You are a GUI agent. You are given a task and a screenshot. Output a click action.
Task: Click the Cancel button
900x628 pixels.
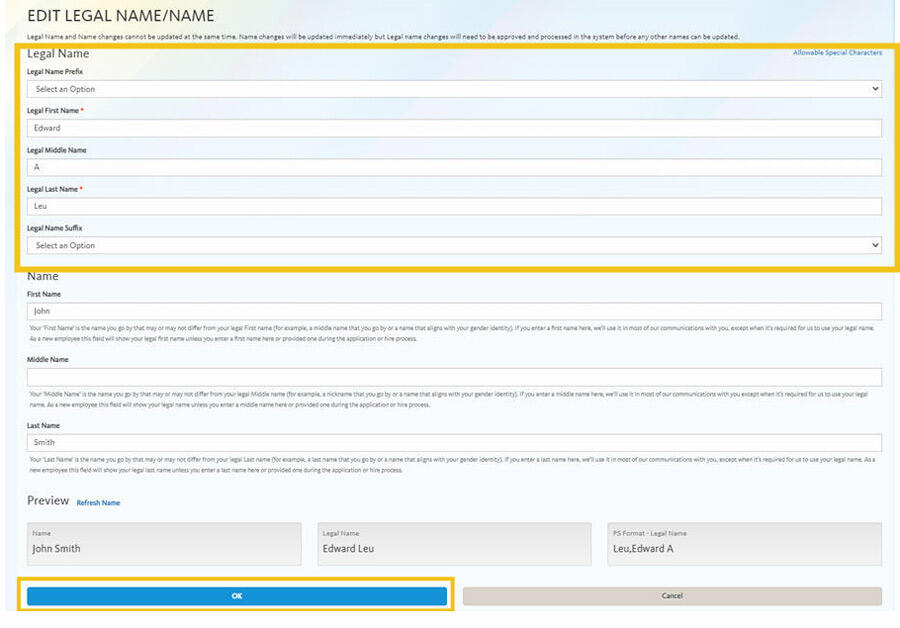pos(672,595)
